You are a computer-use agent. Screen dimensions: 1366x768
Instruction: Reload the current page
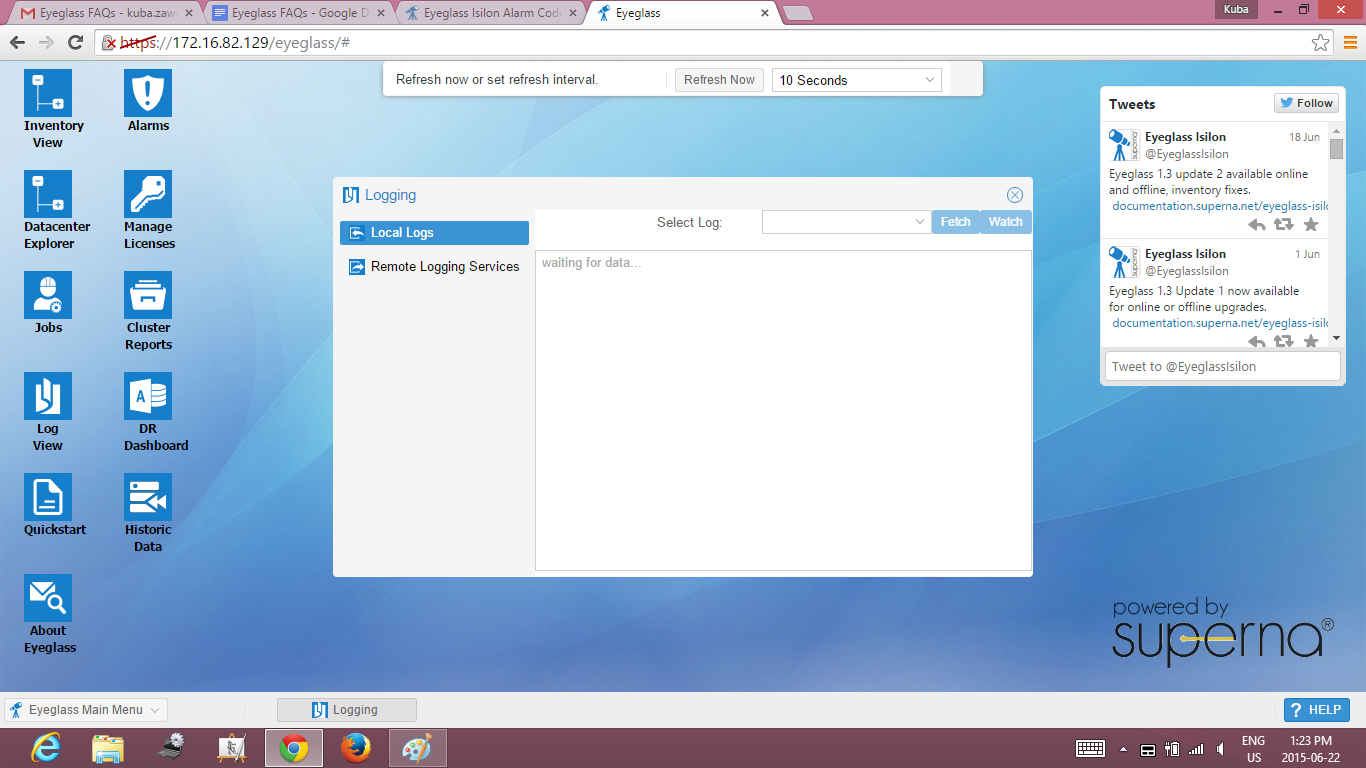pyautogui.click(x=75, y=42)
